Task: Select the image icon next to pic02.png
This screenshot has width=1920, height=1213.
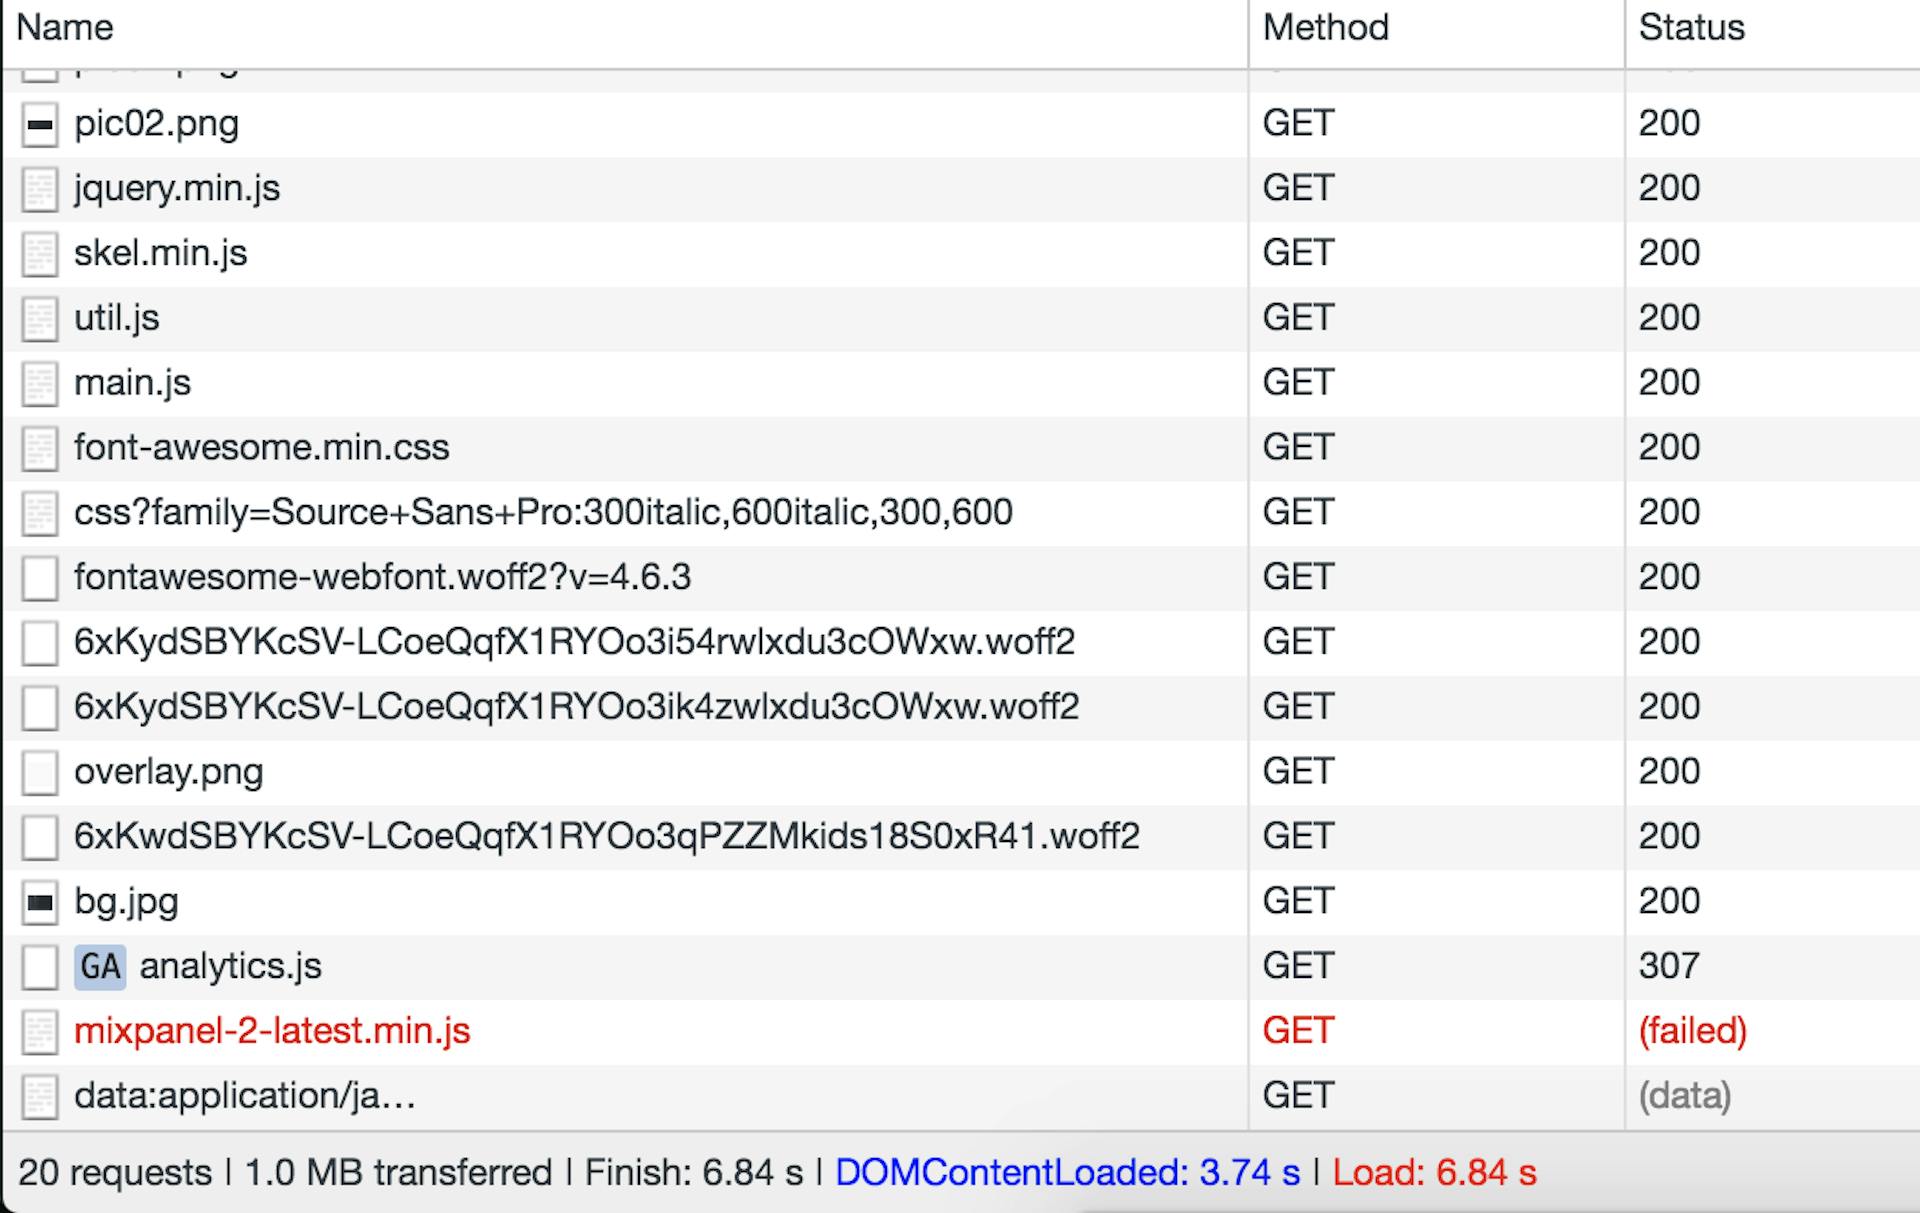Action: coord(40,123)
